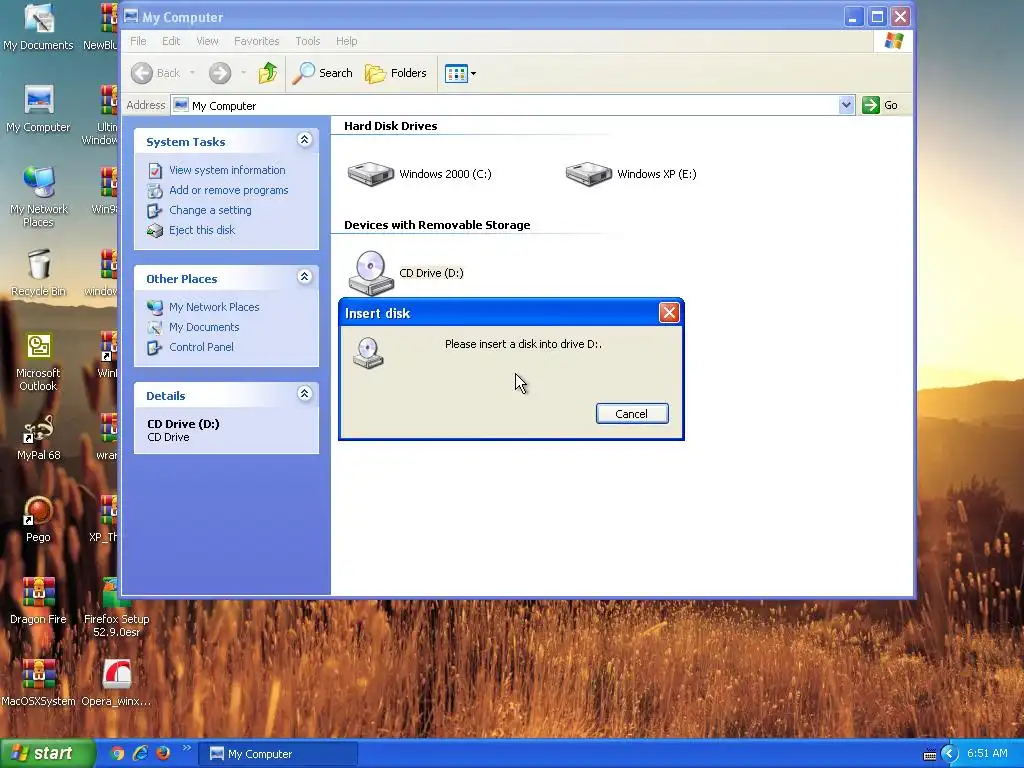
Task: Select the Windows 2000 (C:) drive icon
Action: (370, 174)
